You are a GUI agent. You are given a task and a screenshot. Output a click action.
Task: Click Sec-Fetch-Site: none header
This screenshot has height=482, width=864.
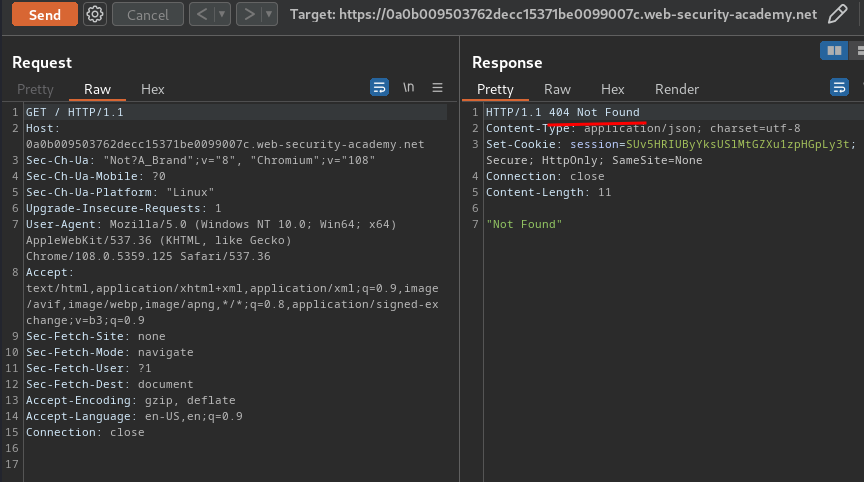[95, 337]
